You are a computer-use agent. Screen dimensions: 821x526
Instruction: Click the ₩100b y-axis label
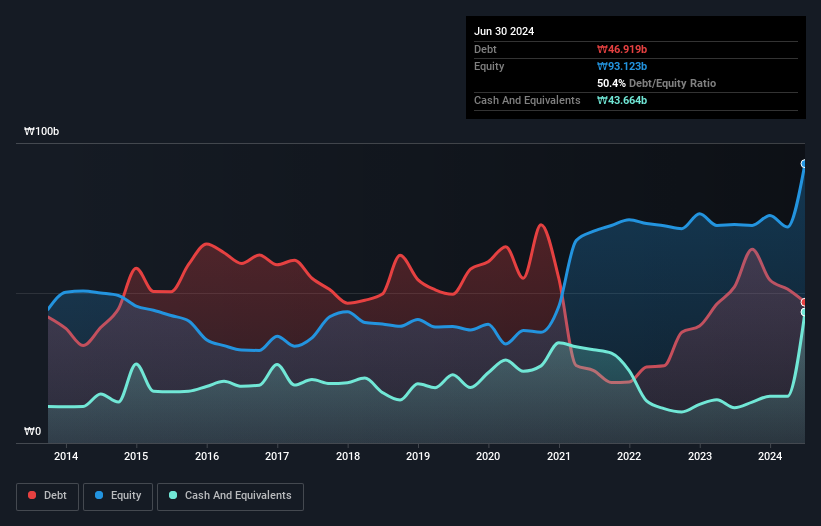coord(41,131)
